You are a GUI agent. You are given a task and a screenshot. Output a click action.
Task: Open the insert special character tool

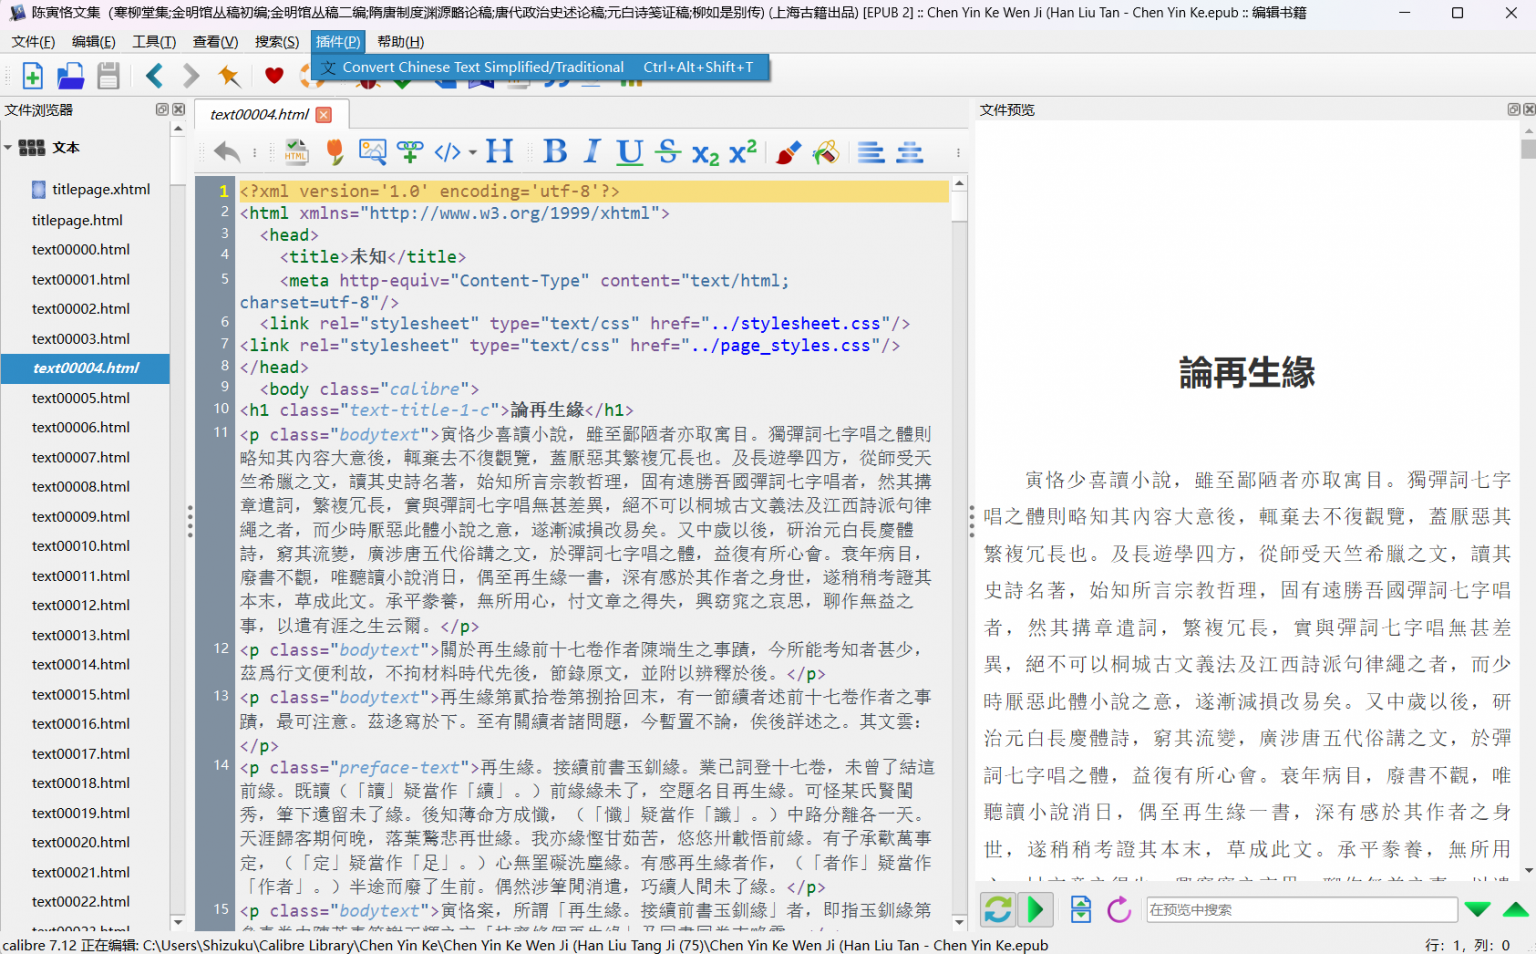point(334,151)
